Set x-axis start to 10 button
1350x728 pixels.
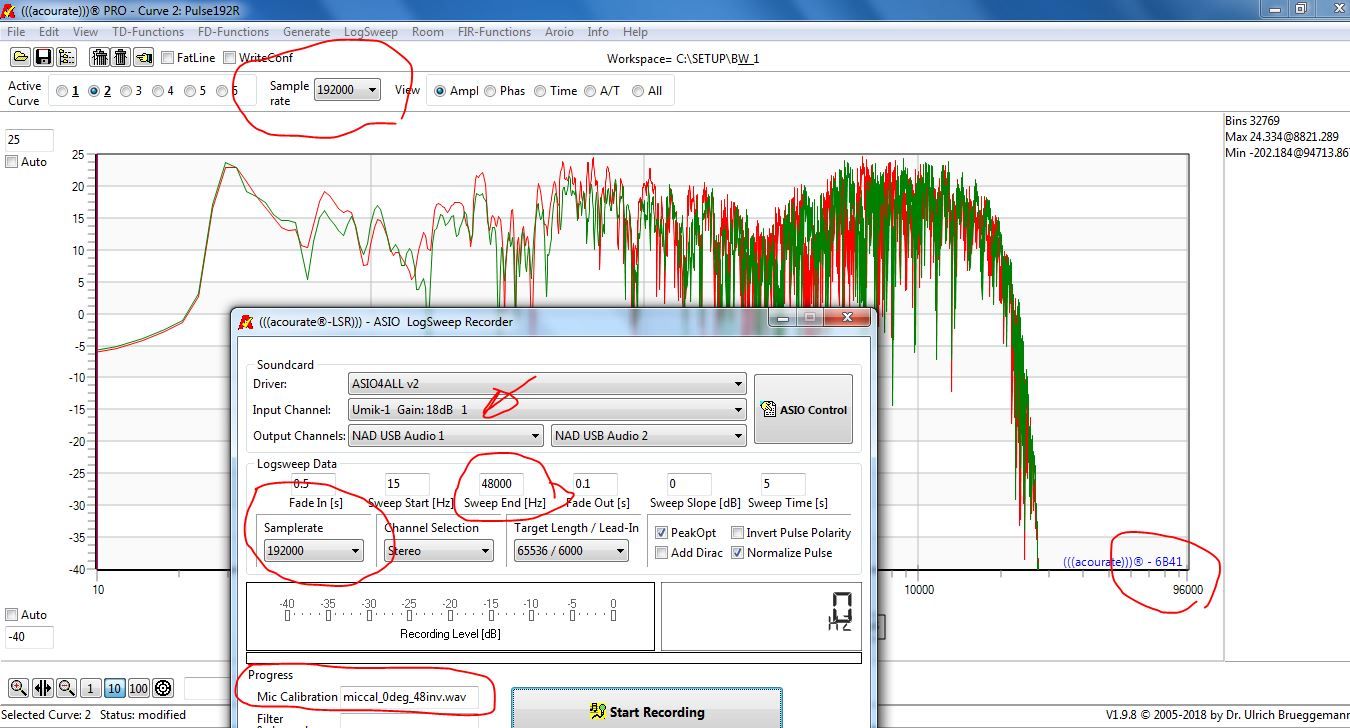click(x=114, y=688)
